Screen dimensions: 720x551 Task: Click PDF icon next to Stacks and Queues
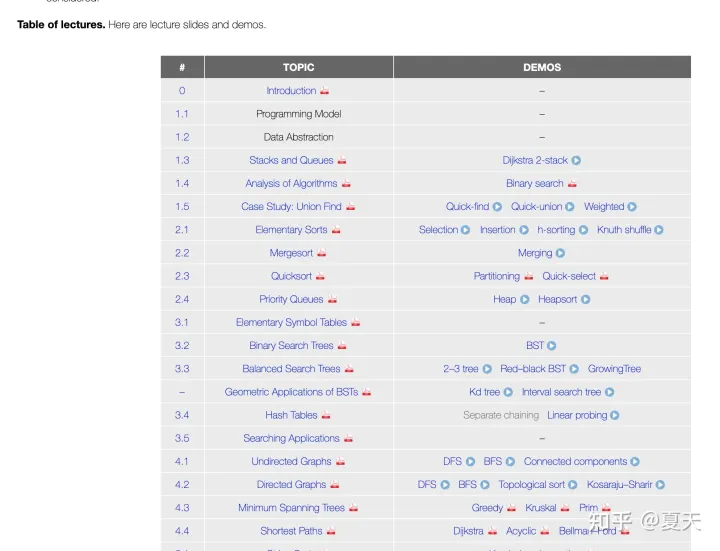pyautogui.click(x=342, y=160)
